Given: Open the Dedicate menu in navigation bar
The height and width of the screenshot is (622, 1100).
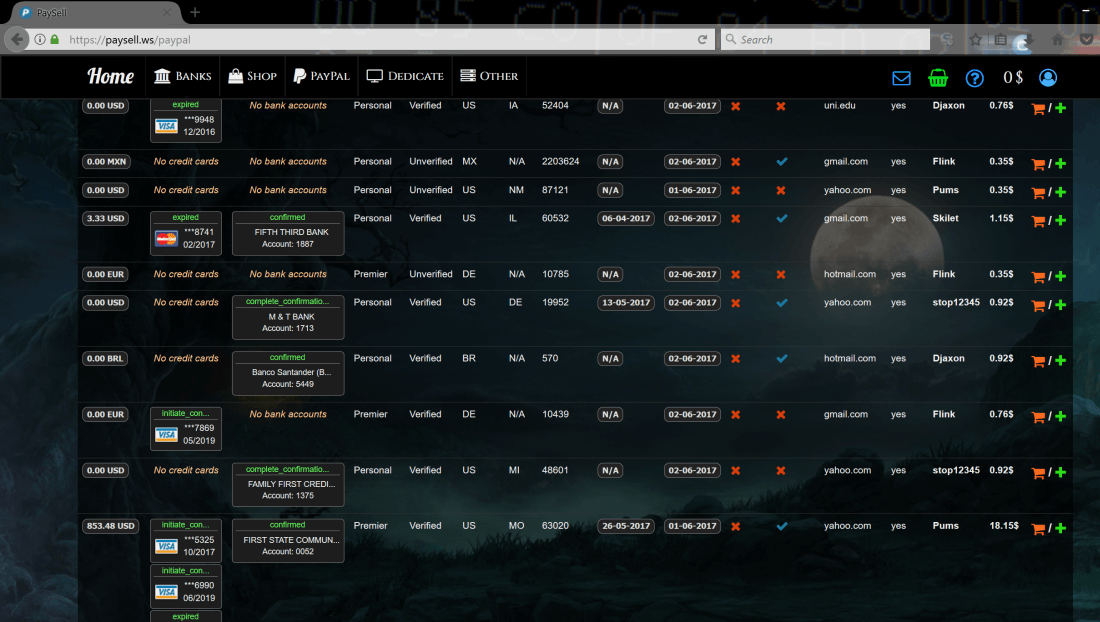Looking at the screenshot, I should click(x=404, y=77).
